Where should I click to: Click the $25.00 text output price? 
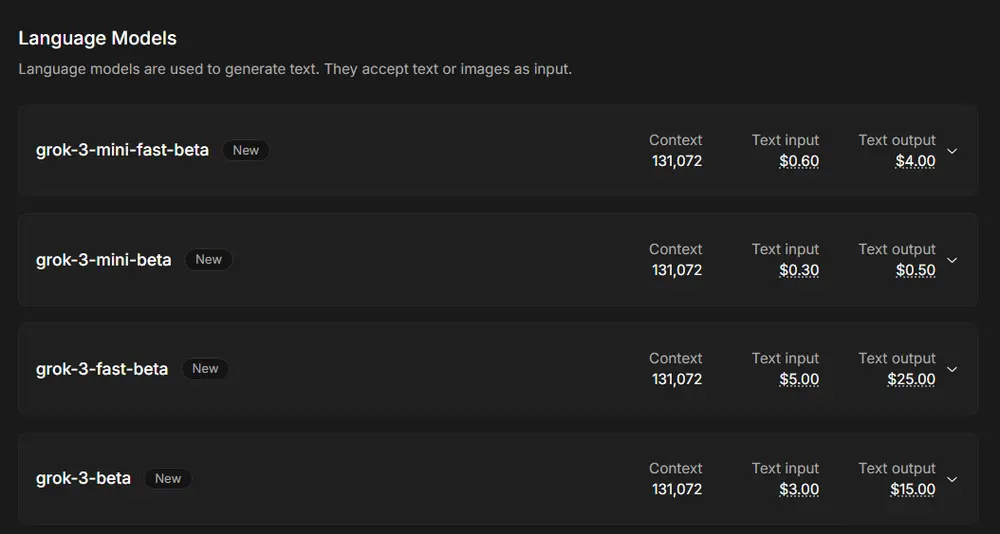coord(911,379)
